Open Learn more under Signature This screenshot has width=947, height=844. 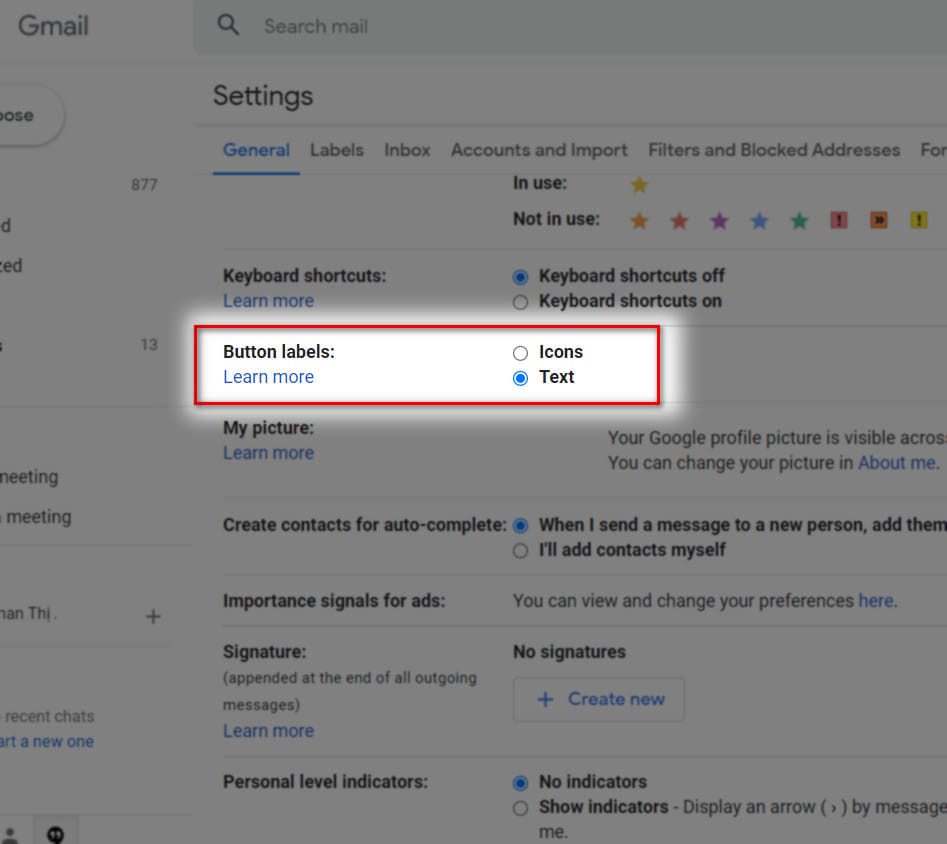pyautogui.click(x=269, y=731)
